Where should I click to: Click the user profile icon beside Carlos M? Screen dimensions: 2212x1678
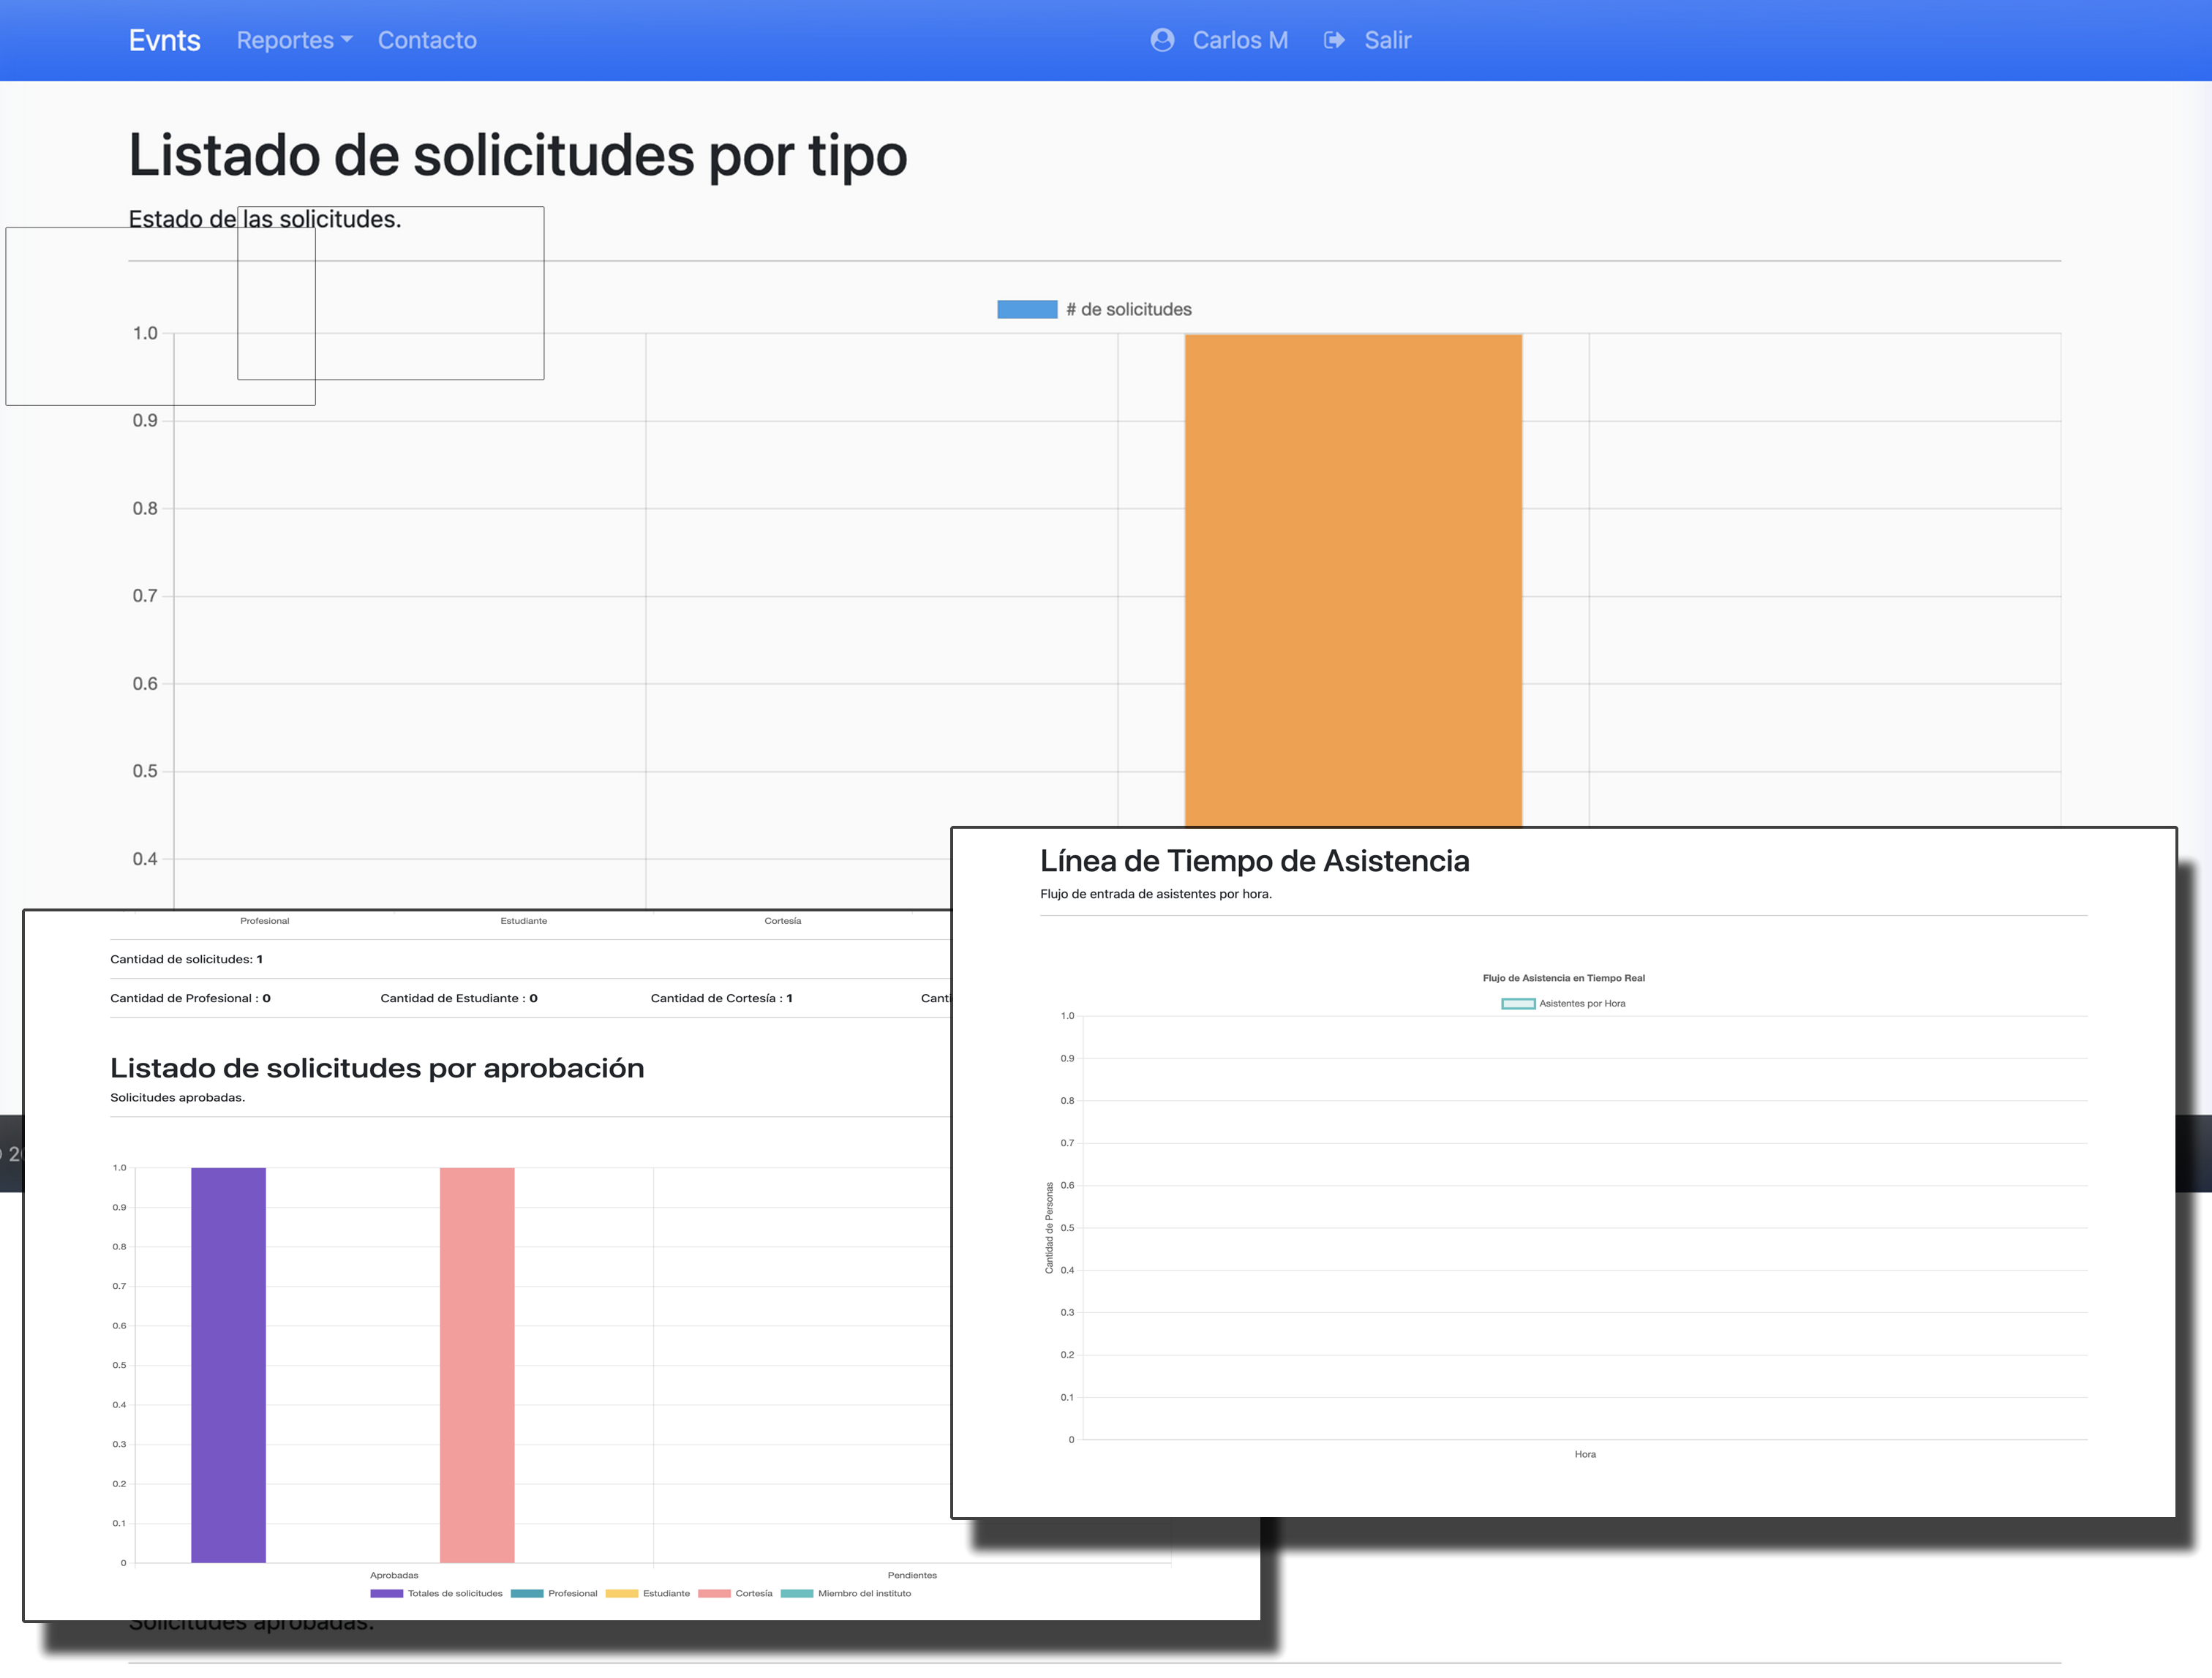1162,40
